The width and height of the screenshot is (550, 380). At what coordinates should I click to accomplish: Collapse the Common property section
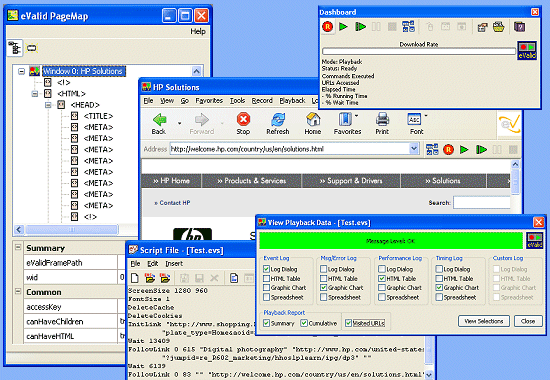pyautogui.click(x=18, y=291)
